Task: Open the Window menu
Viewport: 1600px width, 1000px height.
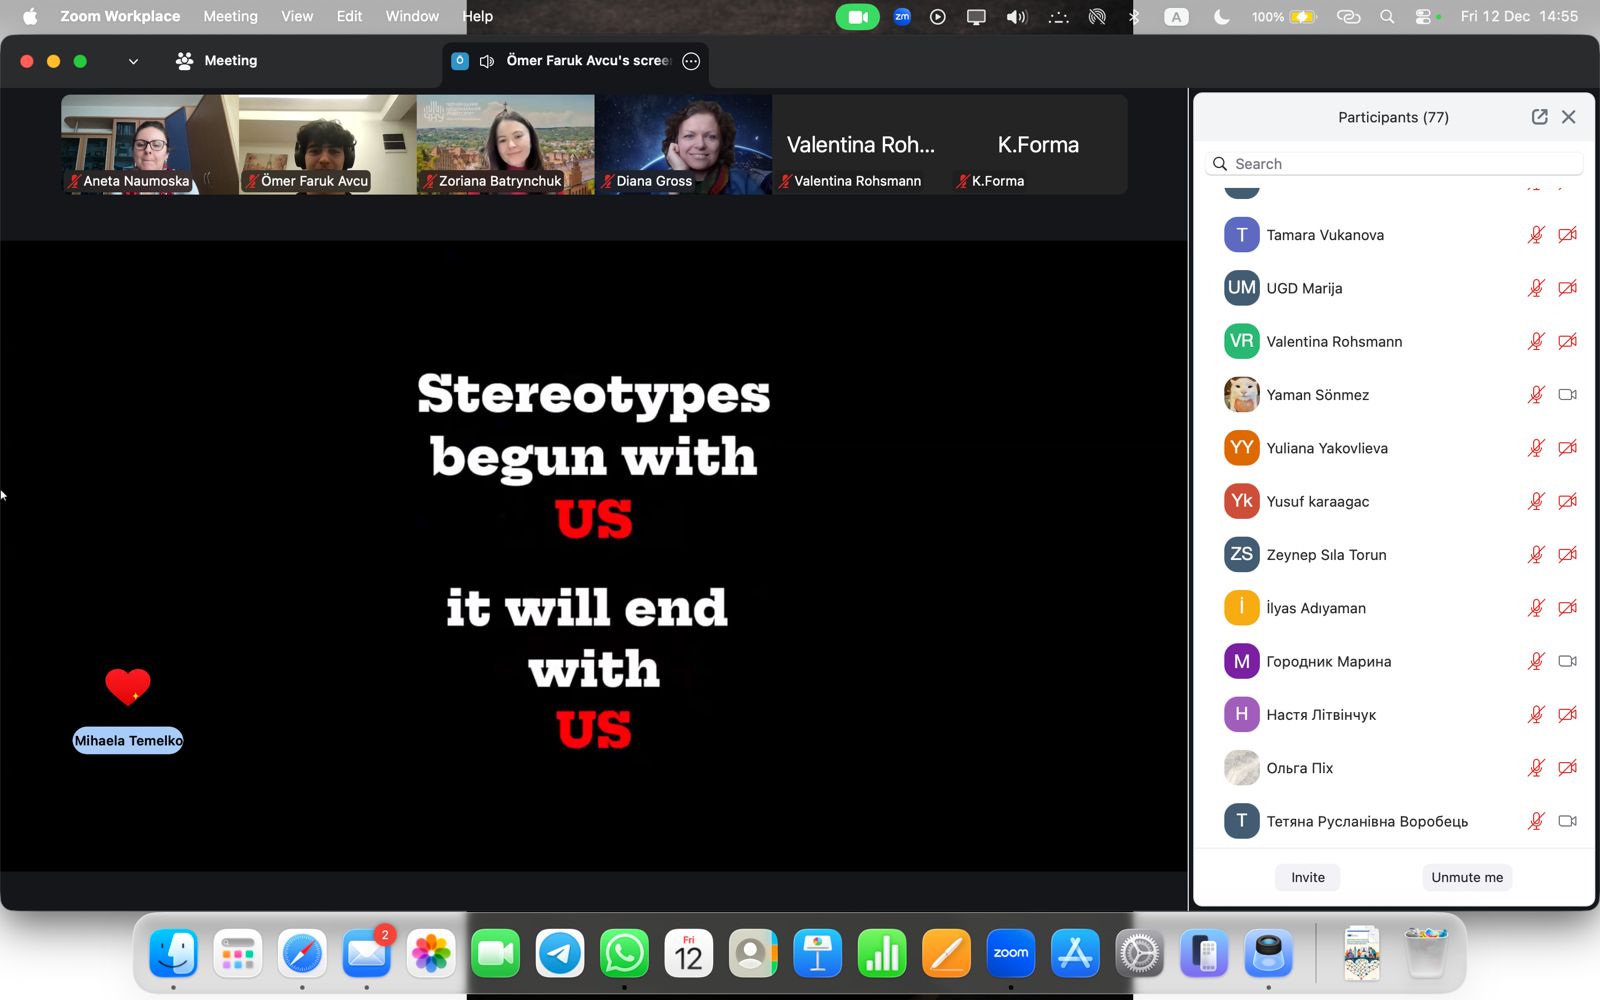Action: point(412,16)
